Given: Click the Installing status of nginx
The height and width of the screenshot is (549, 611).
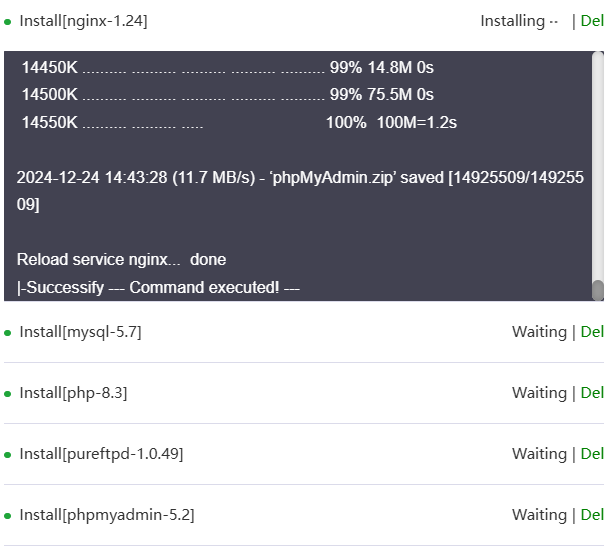Looking at the screenshot, I should [x=518, y=21].
